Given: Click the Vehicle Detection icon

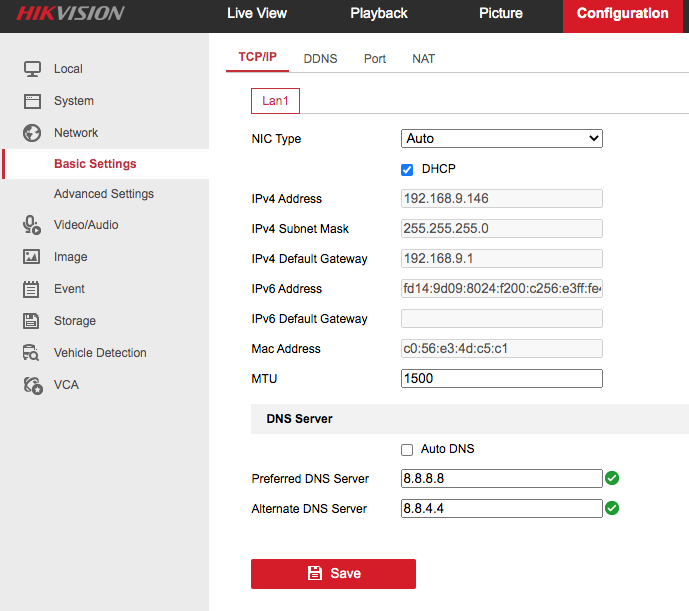Looking at the screenshot, I should [32, 353].
